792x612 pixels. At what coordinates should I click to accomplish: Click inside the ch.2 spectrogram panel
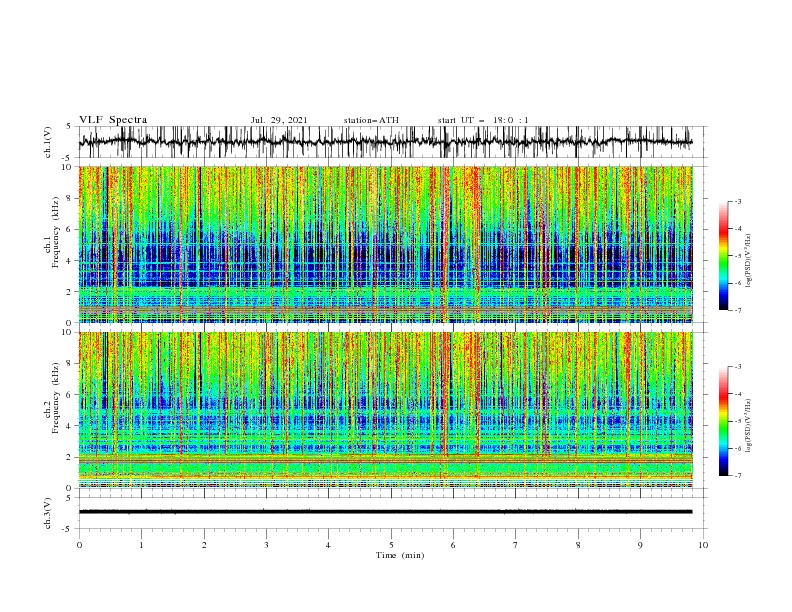pyautogui.click(x=385, y=410)
